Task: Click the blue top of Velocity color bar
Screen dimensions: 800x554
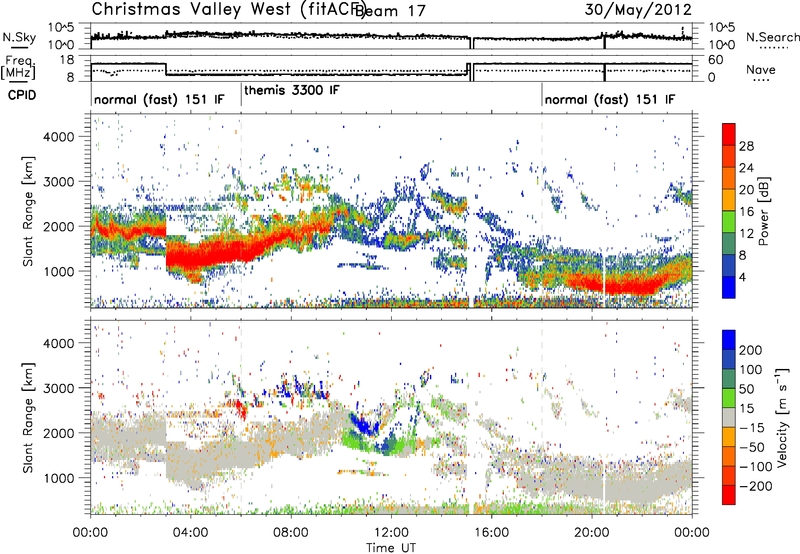Action: coord(729,339)
